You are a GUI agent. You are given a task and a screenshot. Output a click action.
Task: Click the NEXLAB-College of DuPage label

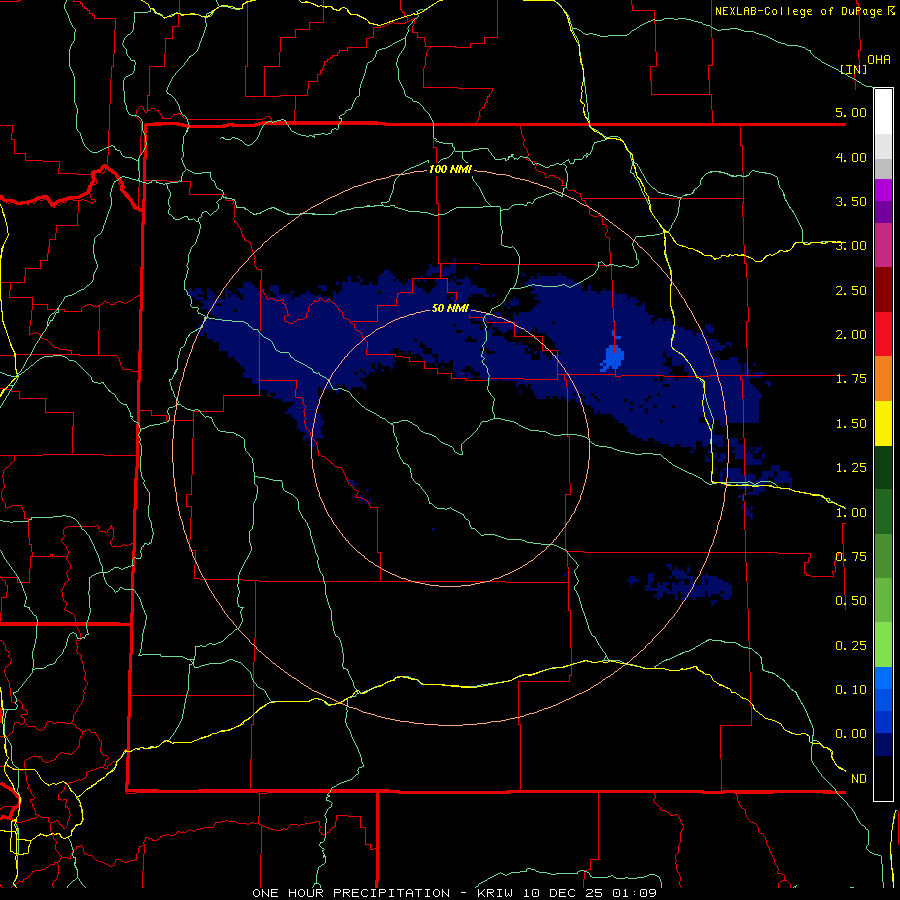tap(805, 11)
